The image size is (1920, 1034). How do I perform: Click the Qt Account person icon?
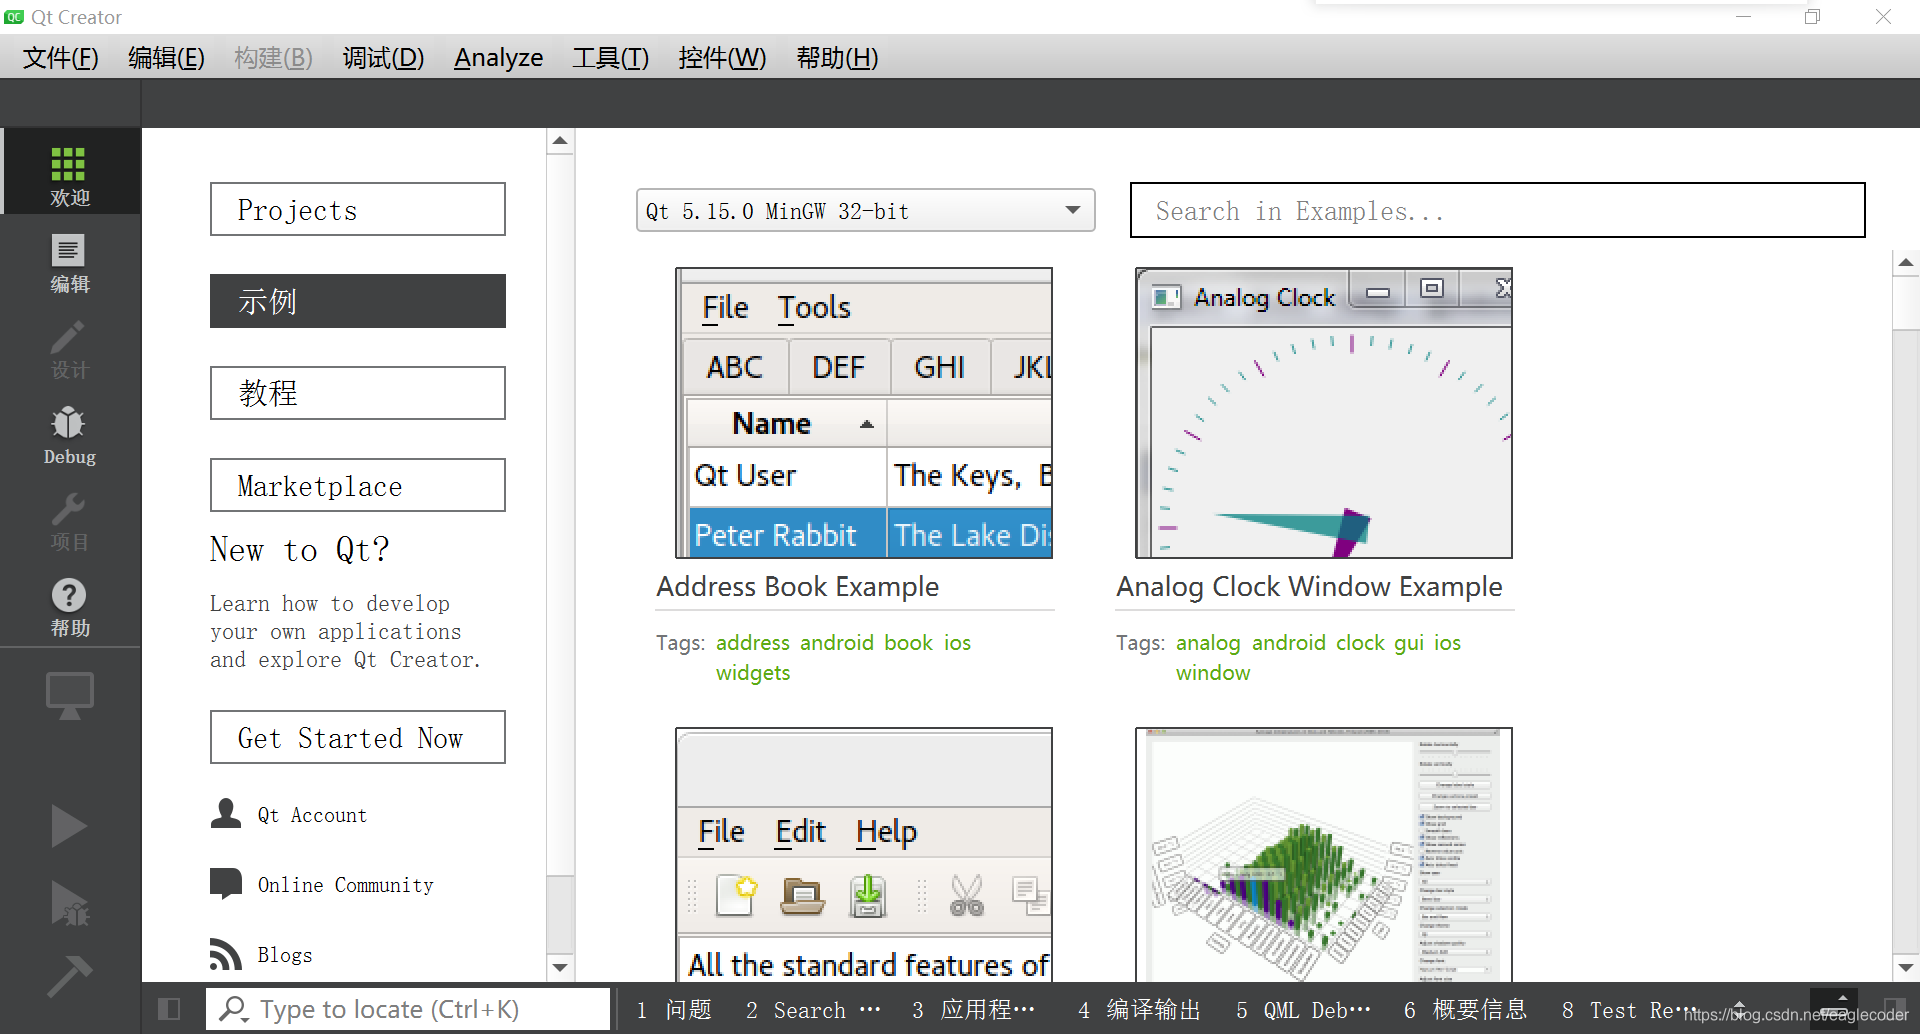(x=226, y=814)
